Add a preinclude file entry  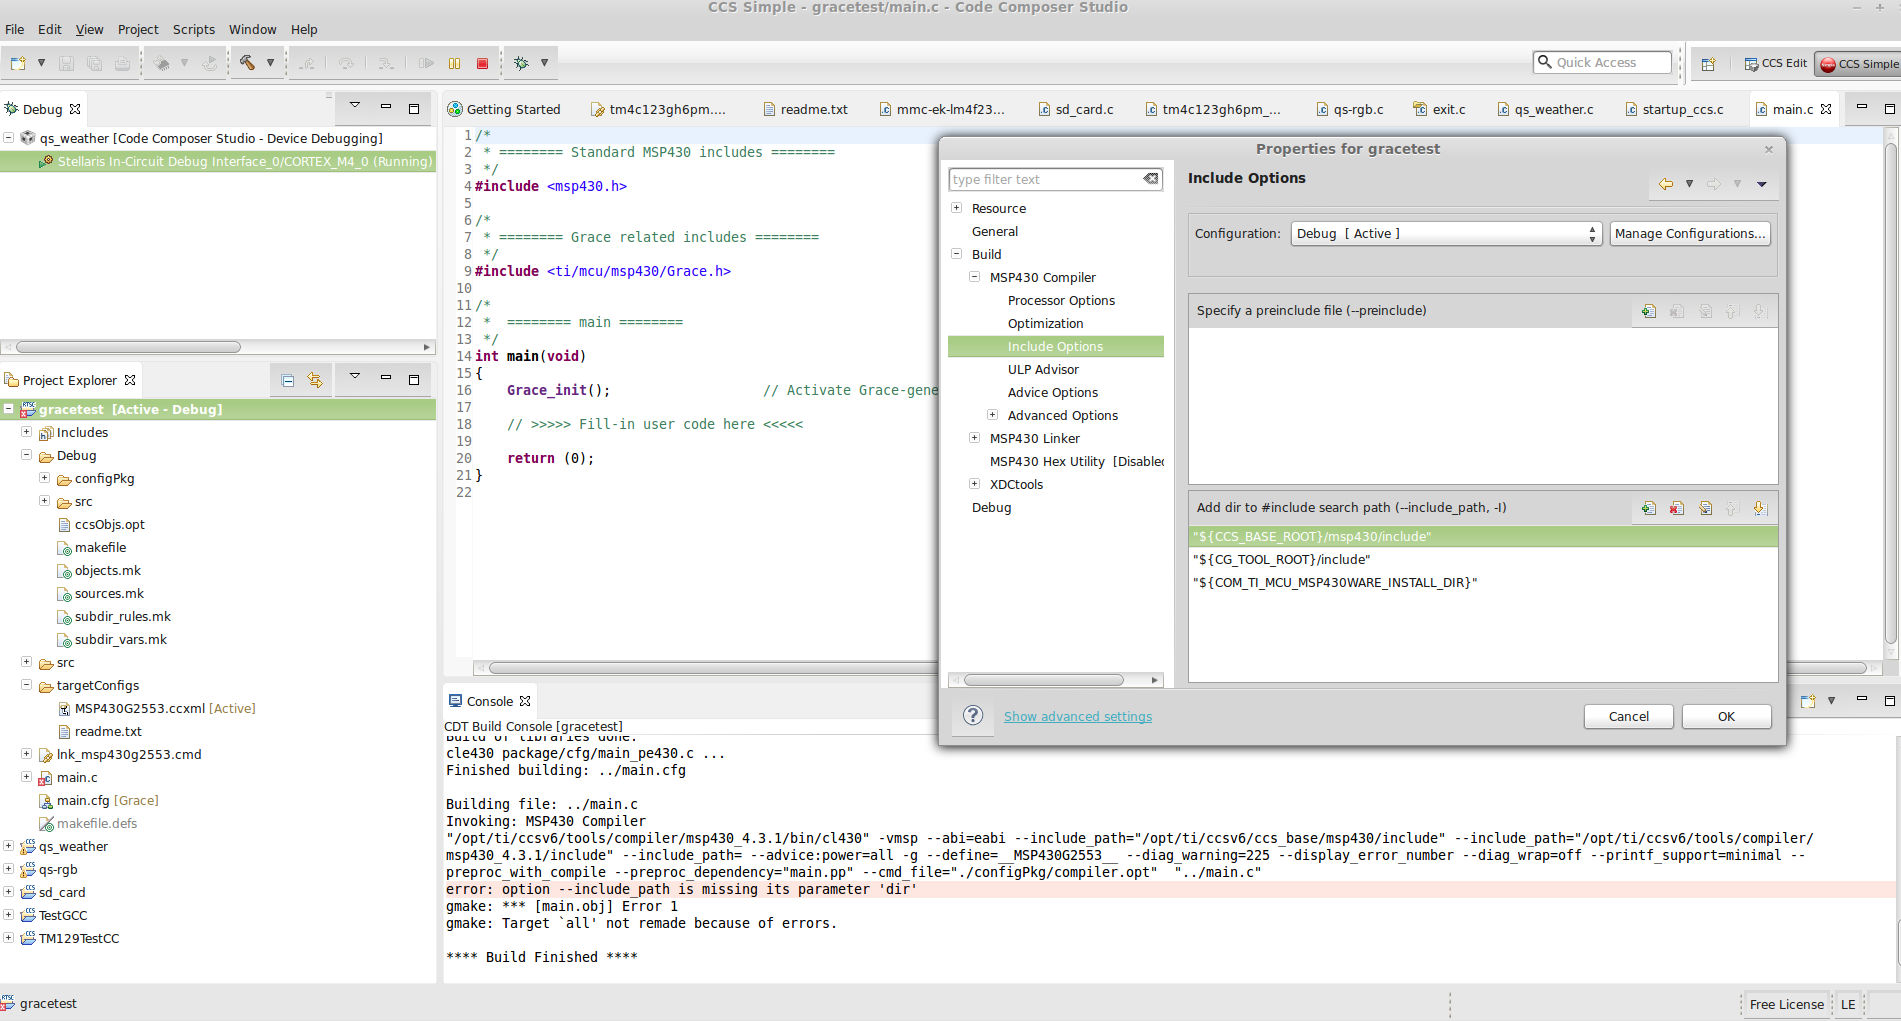(1649, 311)
